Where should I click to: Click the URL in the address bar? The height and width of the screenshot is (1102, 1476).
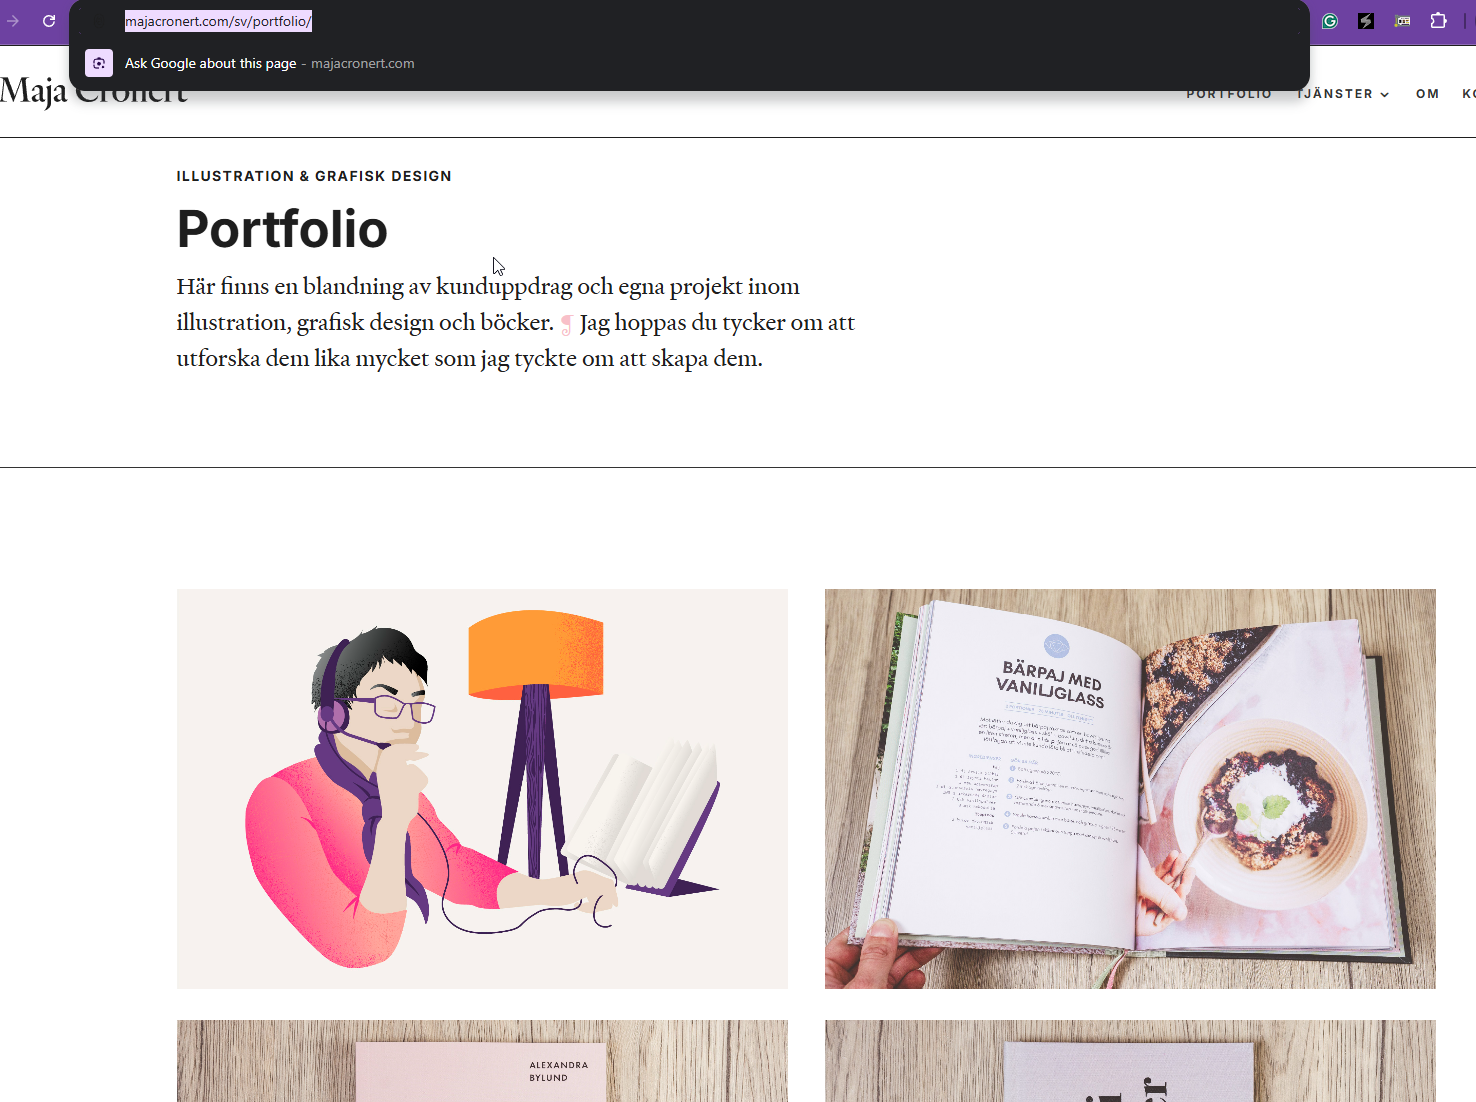pyautogui.click(x=218, y=21)
